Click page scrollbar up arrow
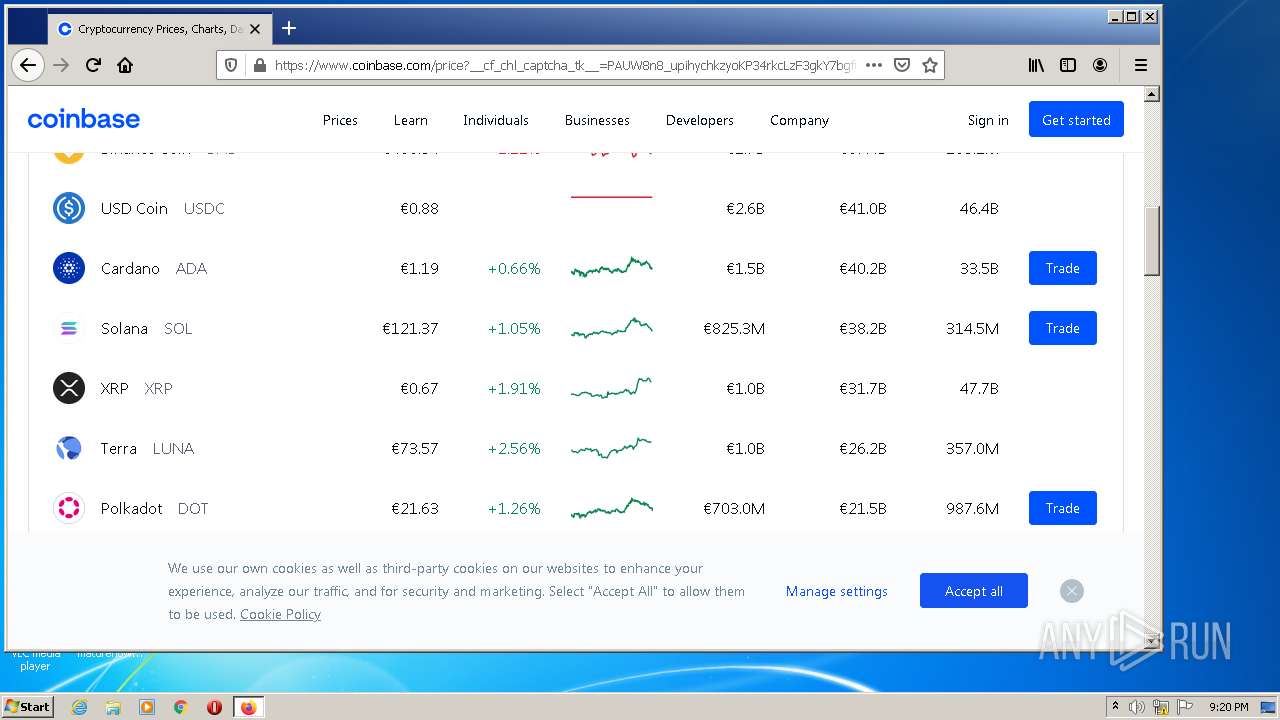 pos(1151,94)
